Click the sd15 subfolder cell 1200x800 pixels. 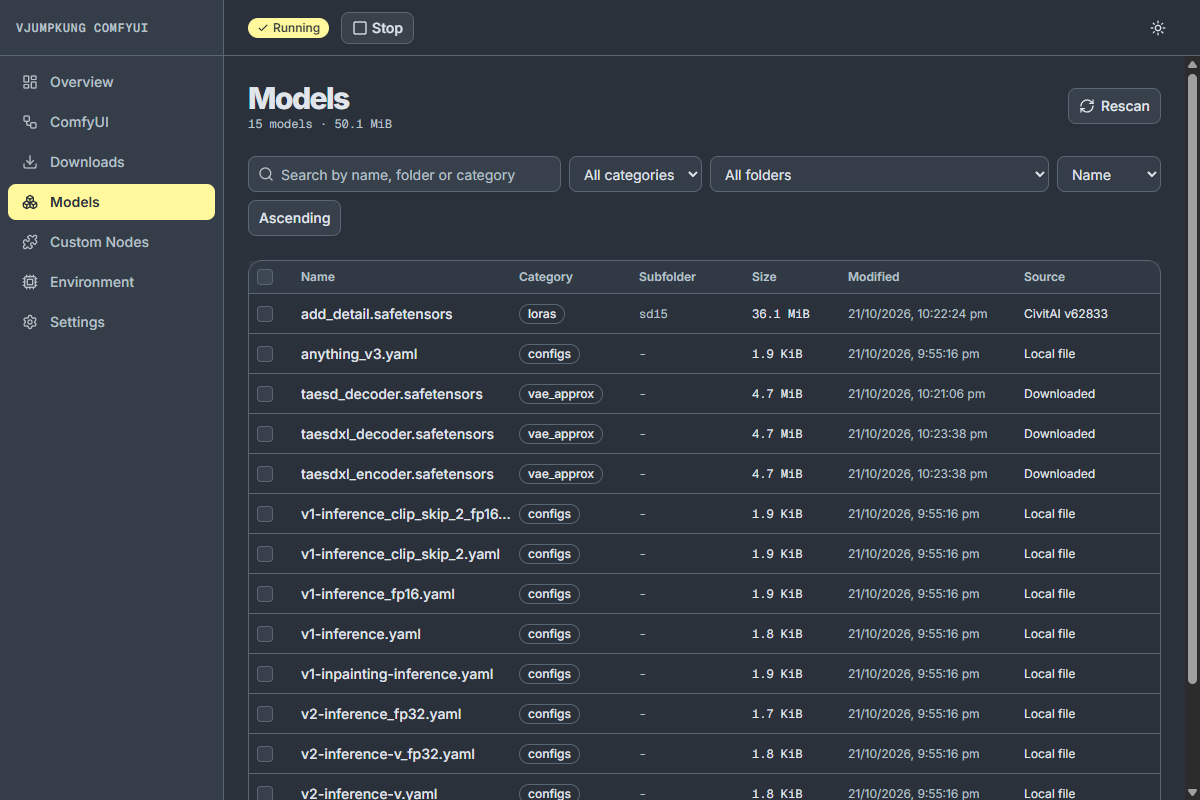coord(653,314)
